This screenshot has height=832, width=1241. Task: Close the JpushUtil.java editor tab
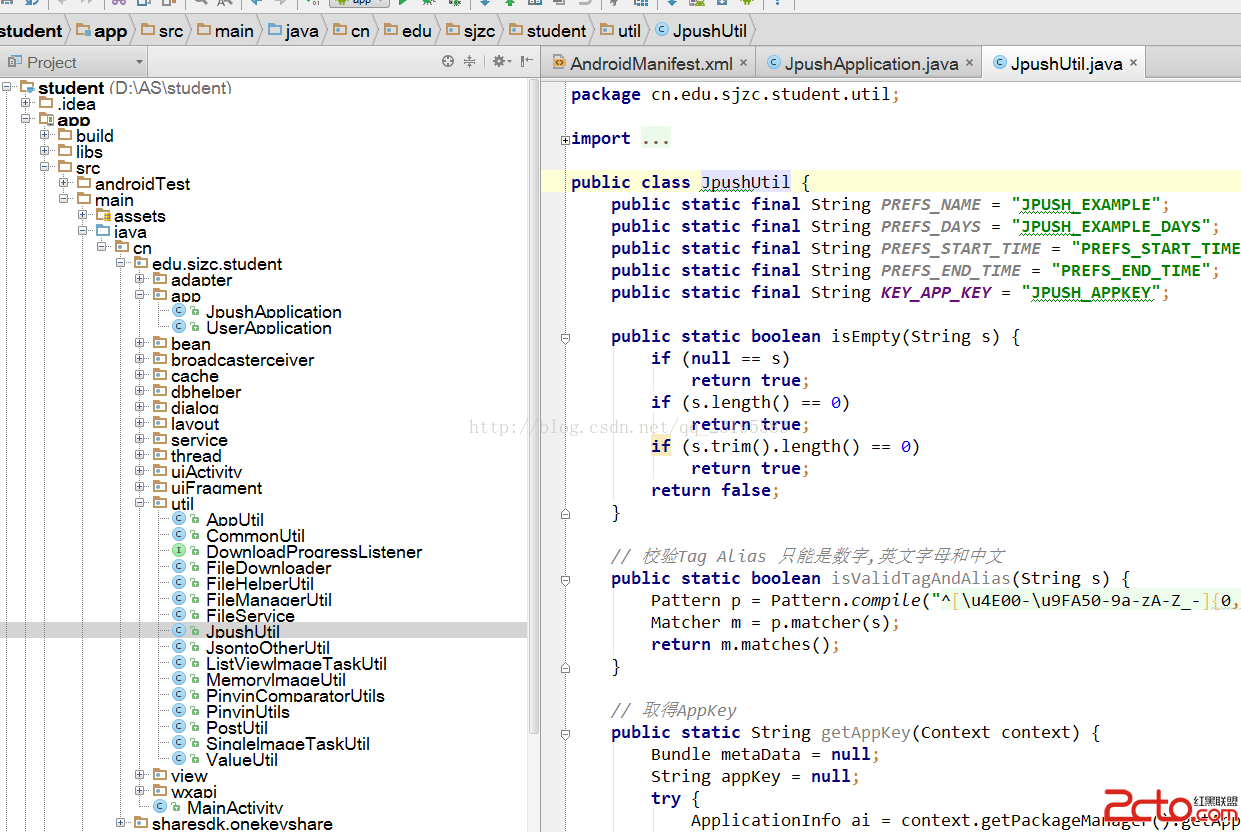(1133, 63)
